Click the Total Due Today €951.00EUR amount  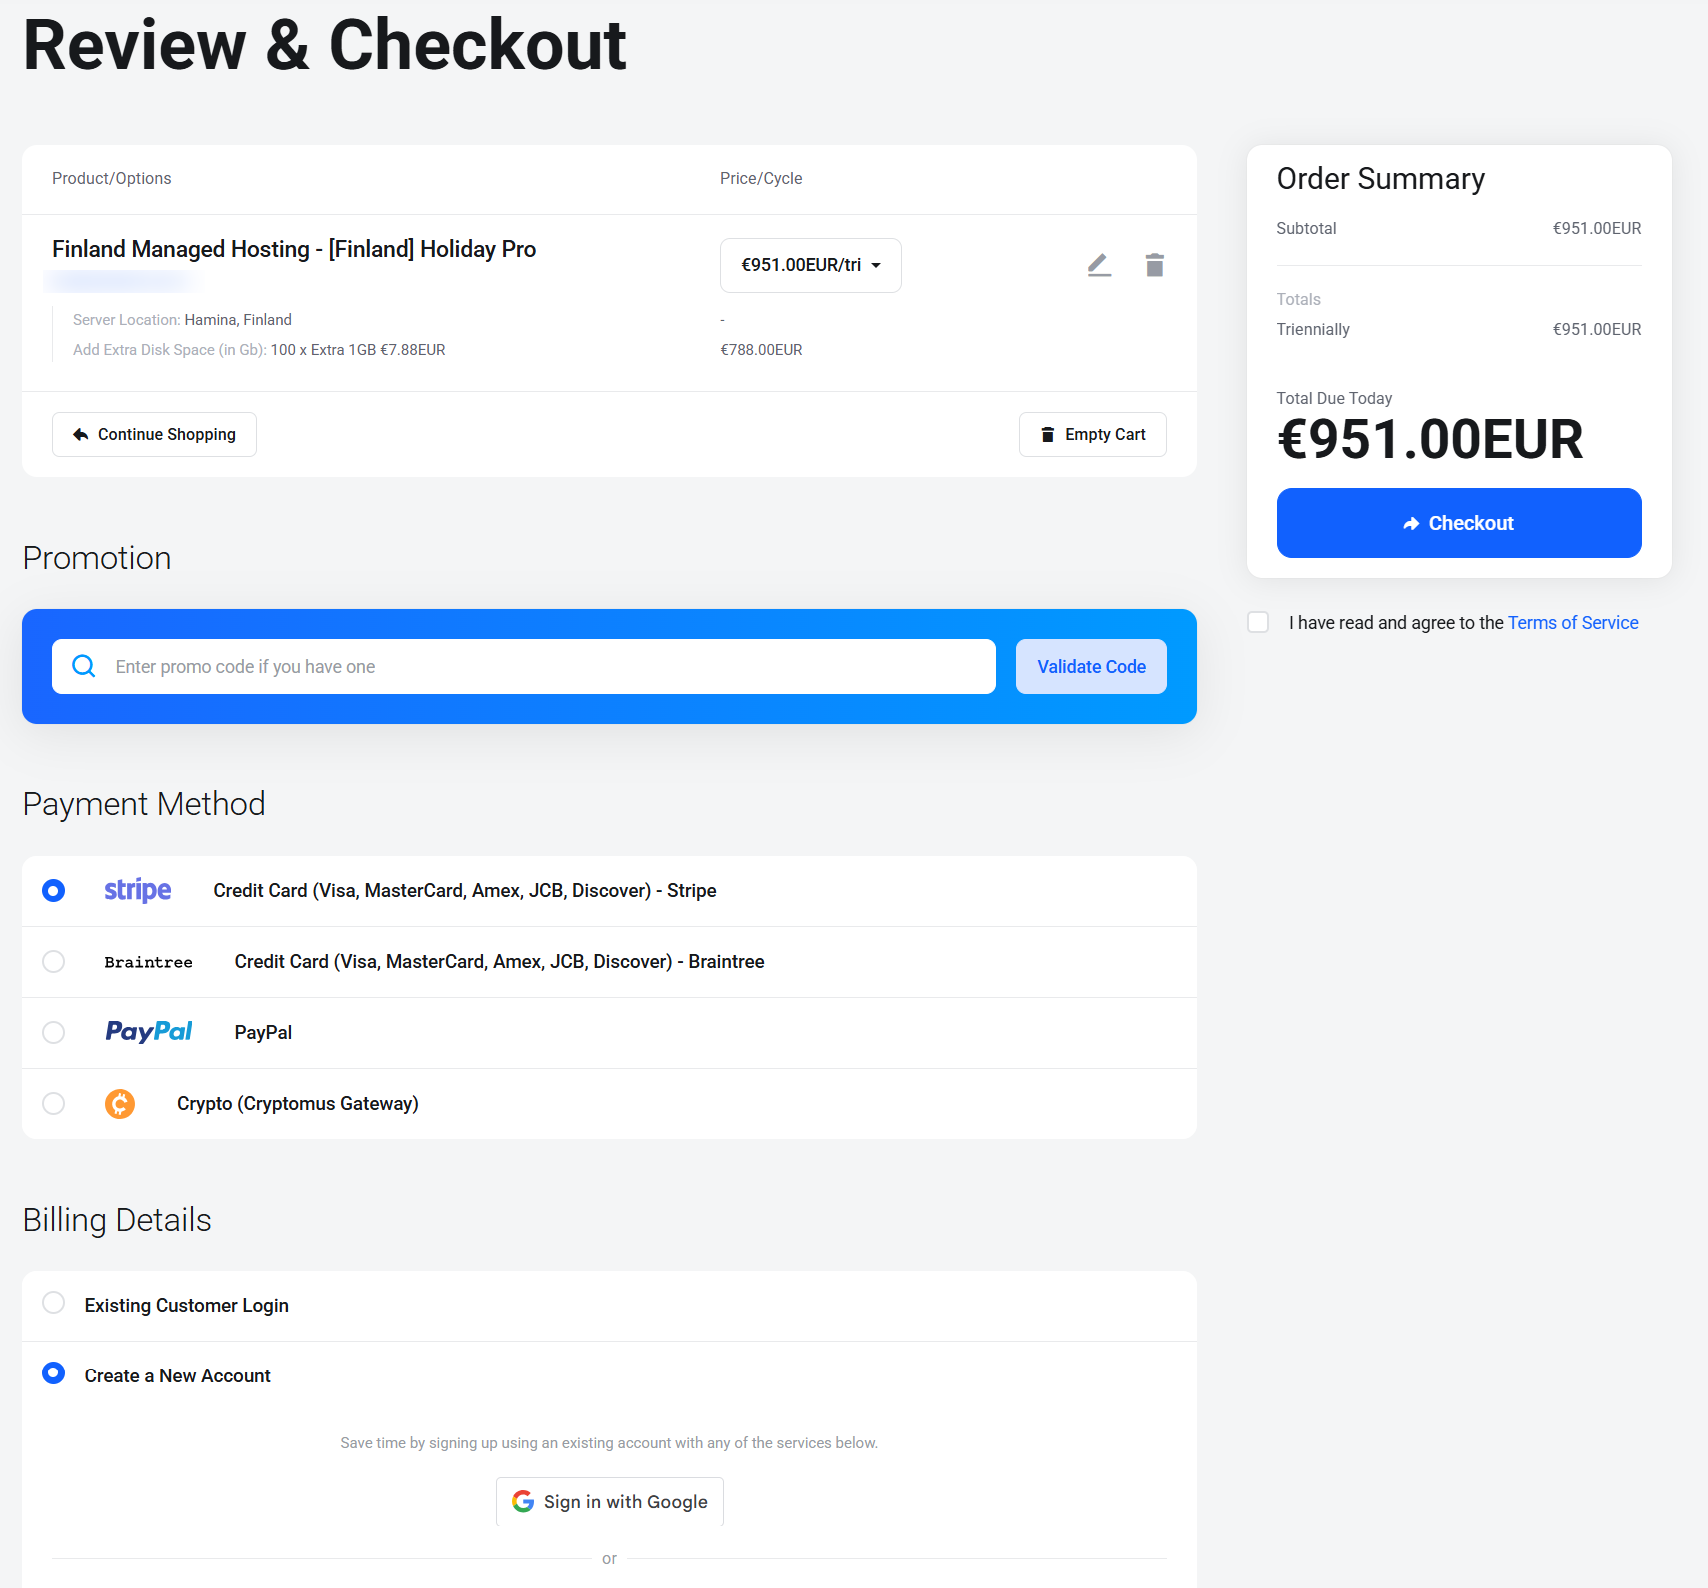coord(1430,439)
